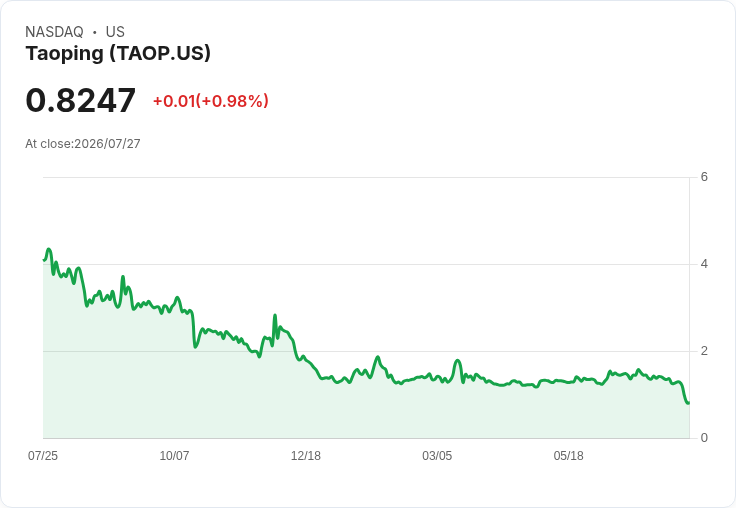
Task: Click the 0 value on price axis
Action: pos(704,438)
